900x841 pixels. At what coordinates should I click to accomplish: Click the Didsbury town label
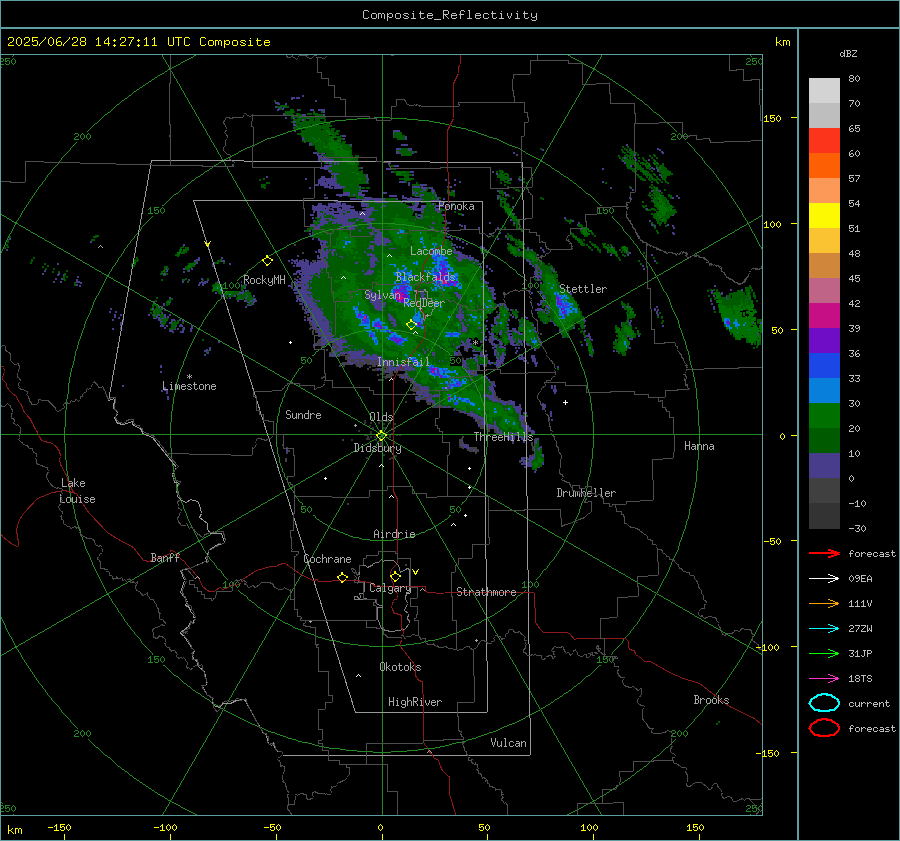click(377, 448)
